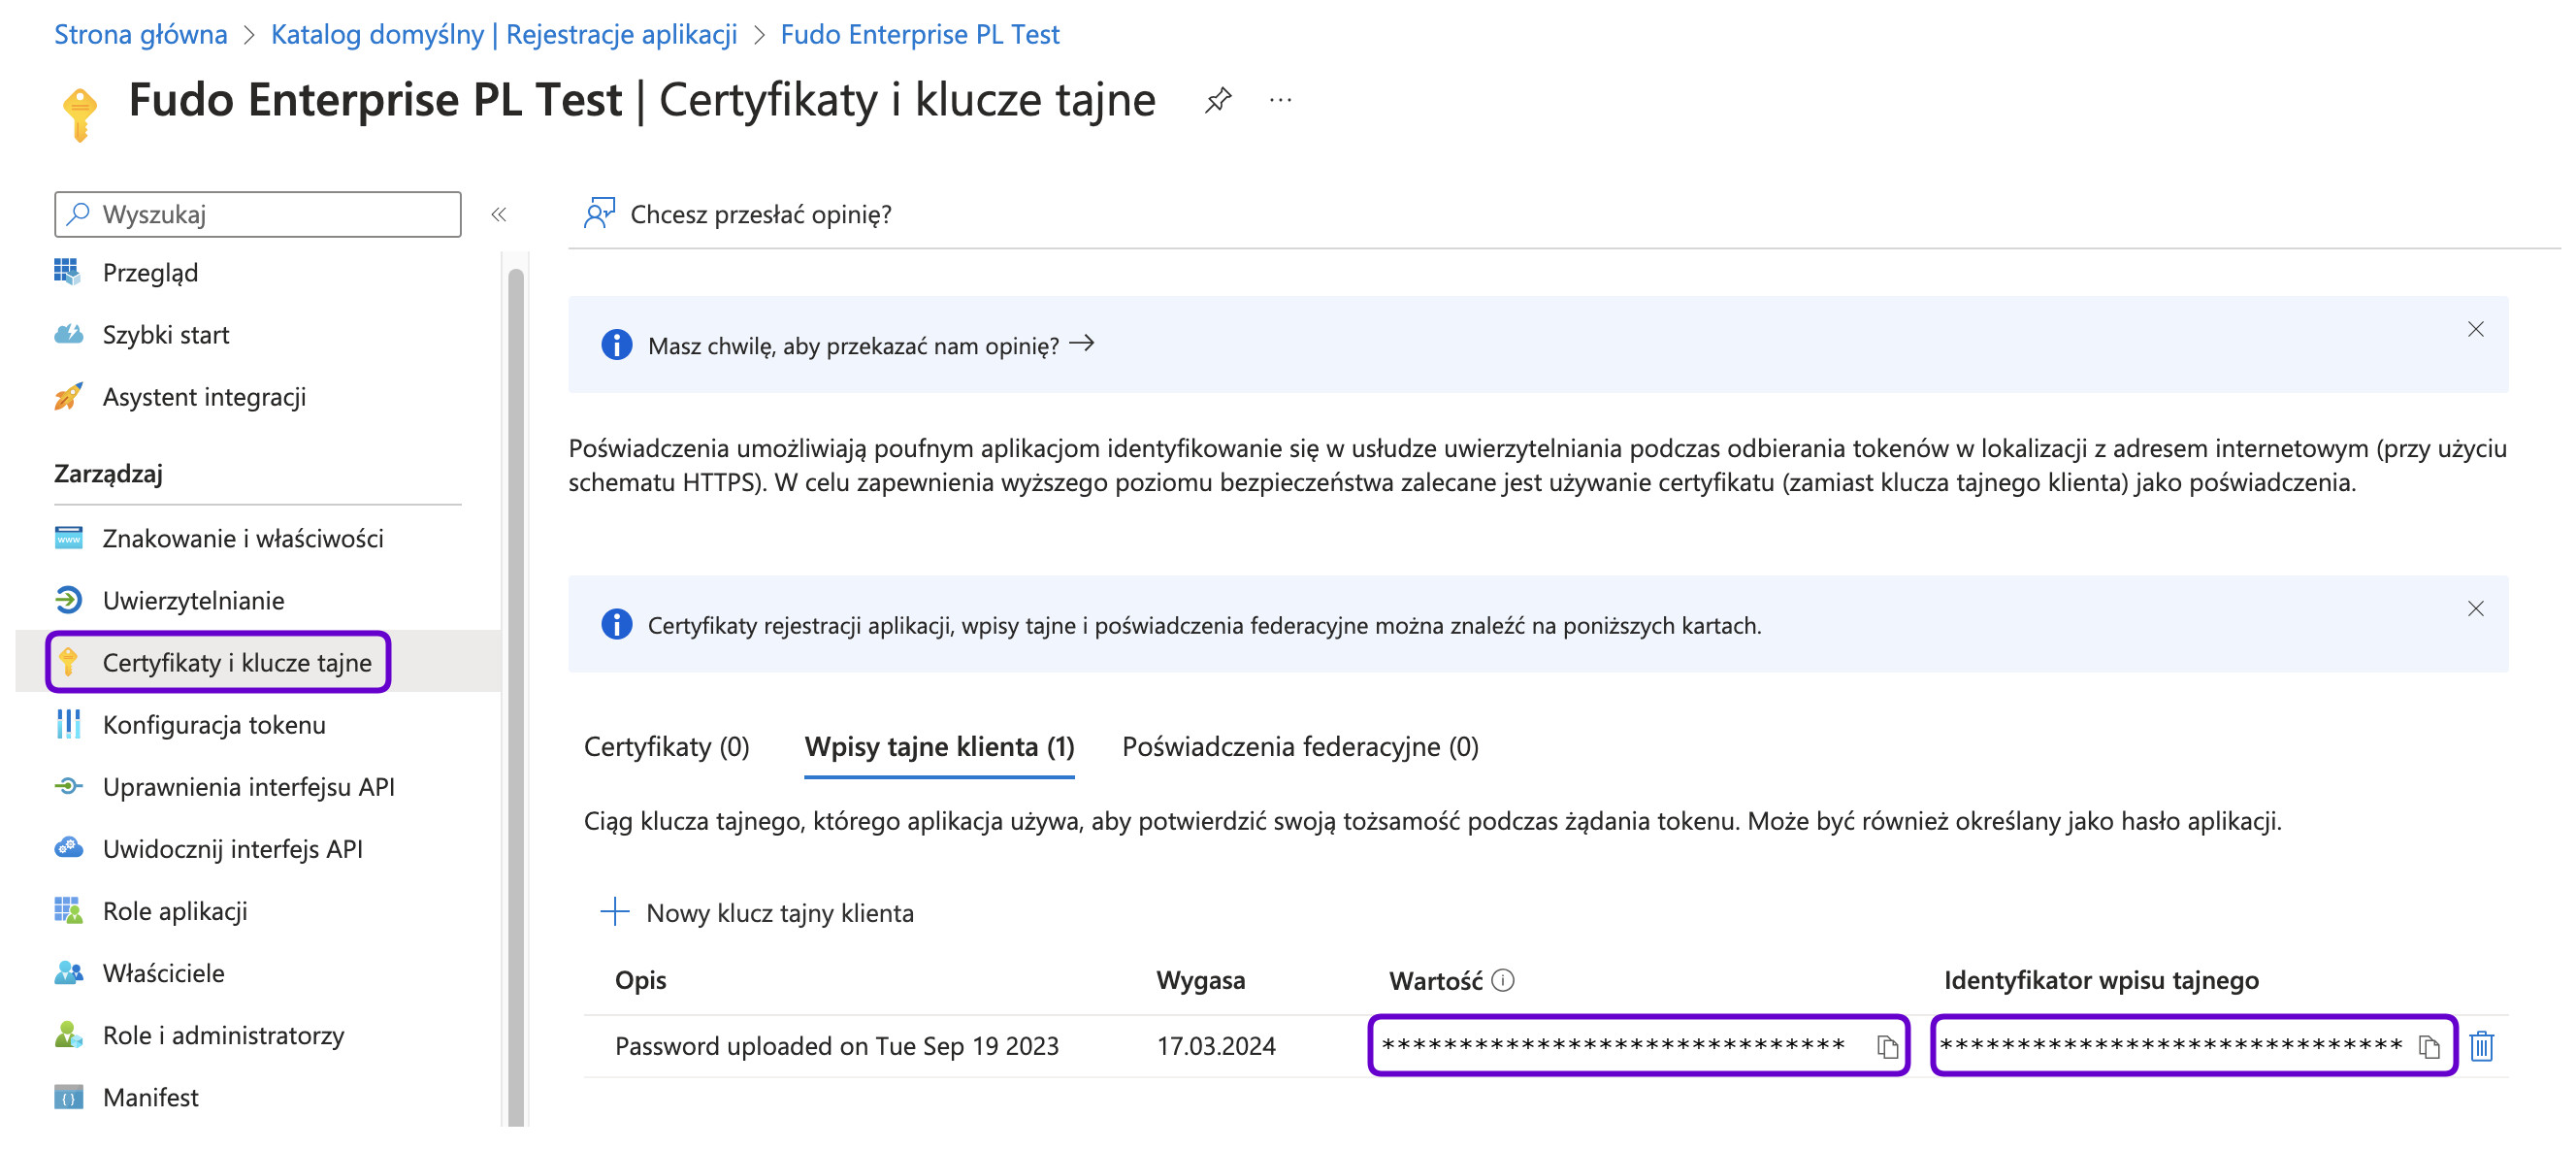This screenshot has width=2576, height=1150.
Task: Open the Poświadczenia federacyjne (0) tab
Action: [x=1299, y=747]
